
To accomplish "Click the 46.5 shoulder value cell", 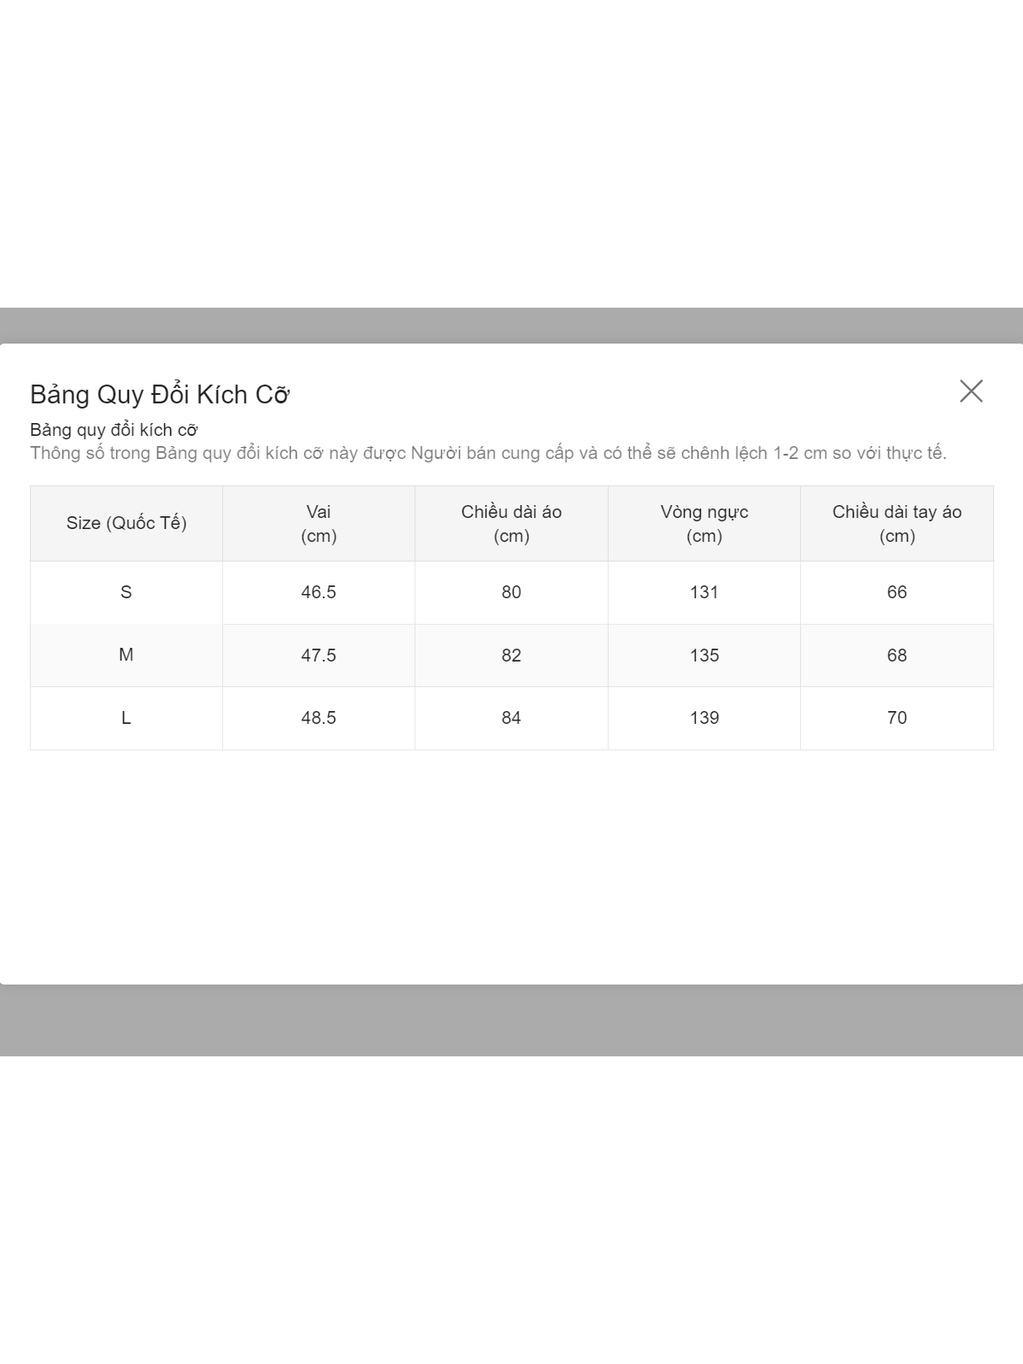I will pos(318,592).
